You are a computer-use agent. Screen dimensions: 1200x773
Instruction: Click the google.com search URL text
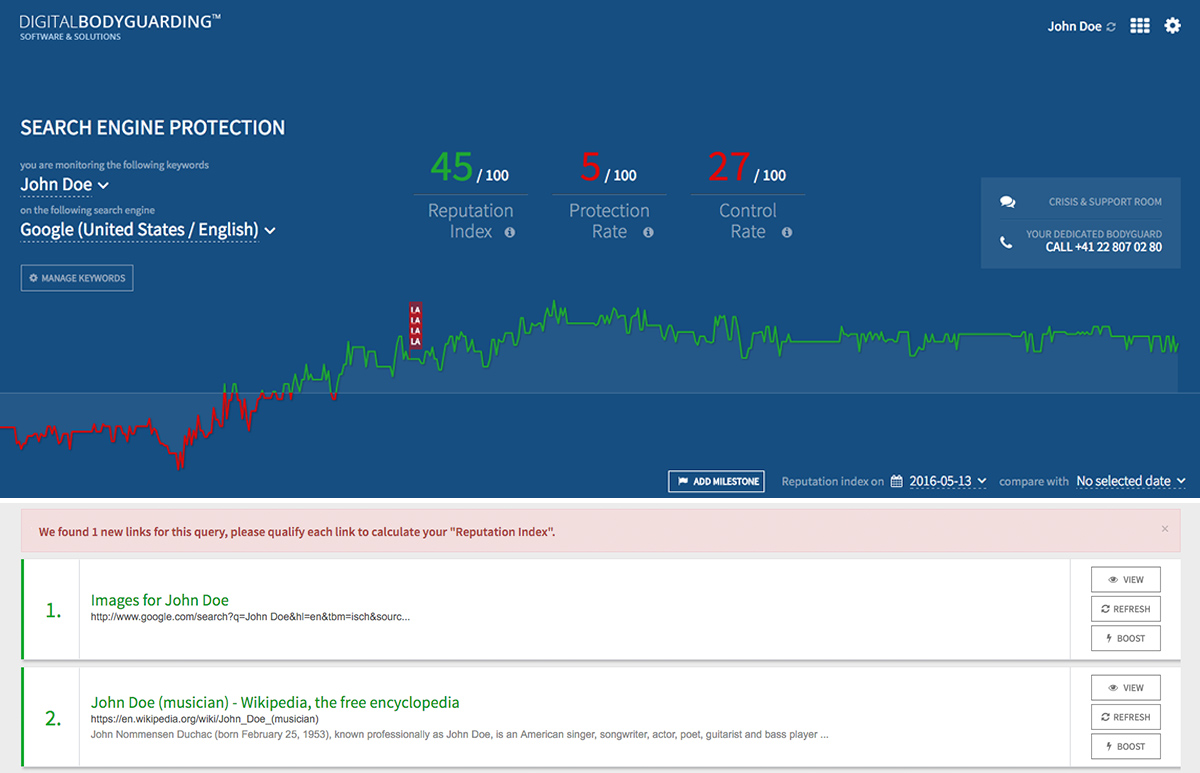click(250, 617)
